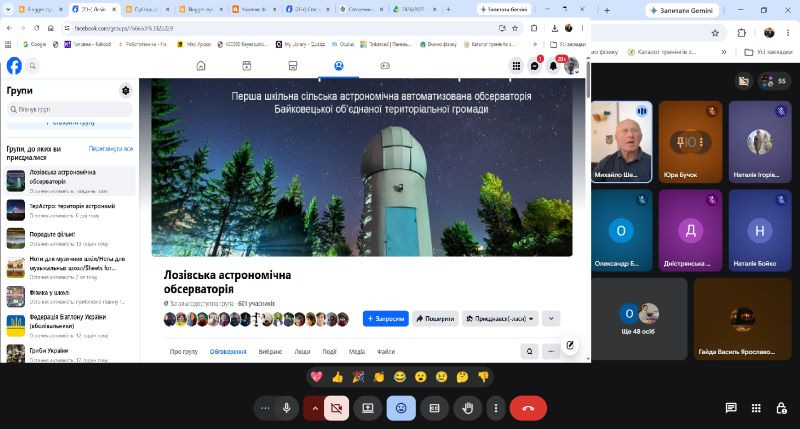Open the Facebook Gaming icon
800x429 pixels.
(x=385, y=66)
